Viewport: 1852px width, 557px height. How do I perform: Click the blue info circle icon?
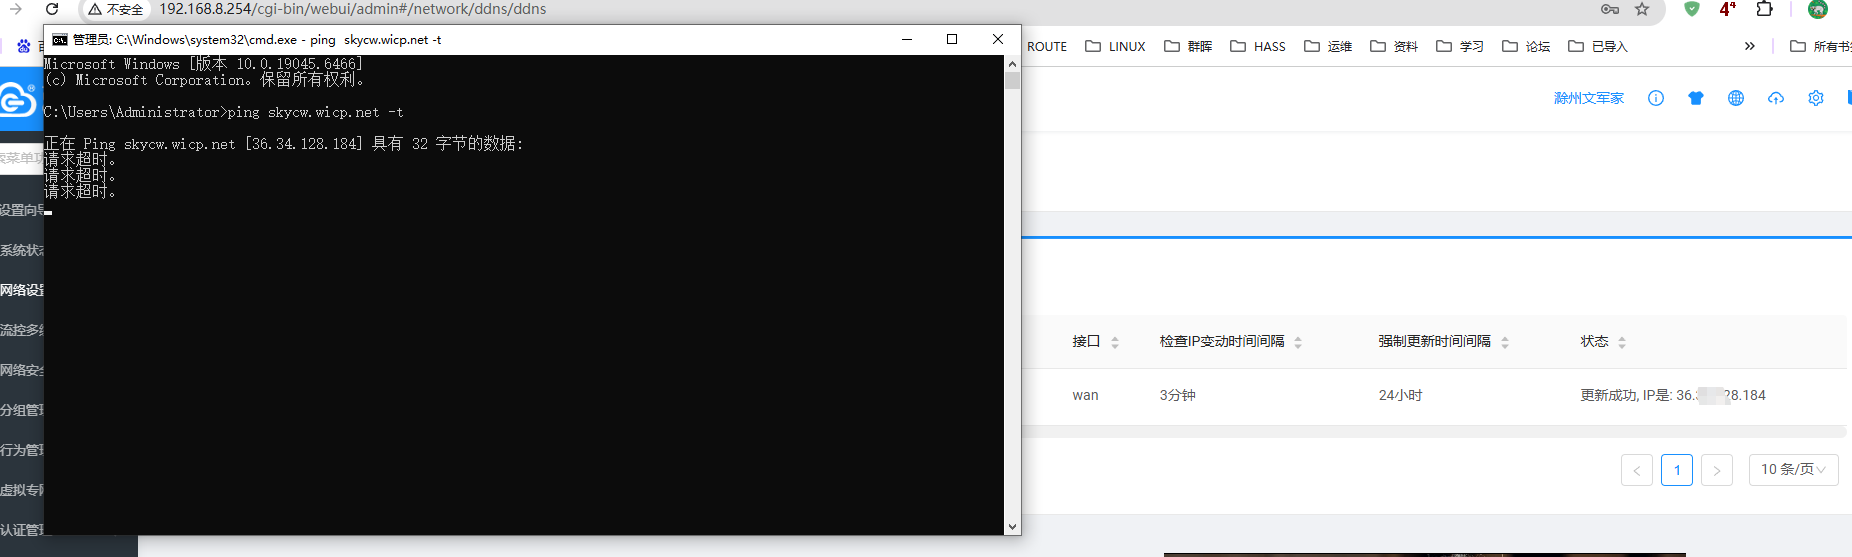(1656, 98)
